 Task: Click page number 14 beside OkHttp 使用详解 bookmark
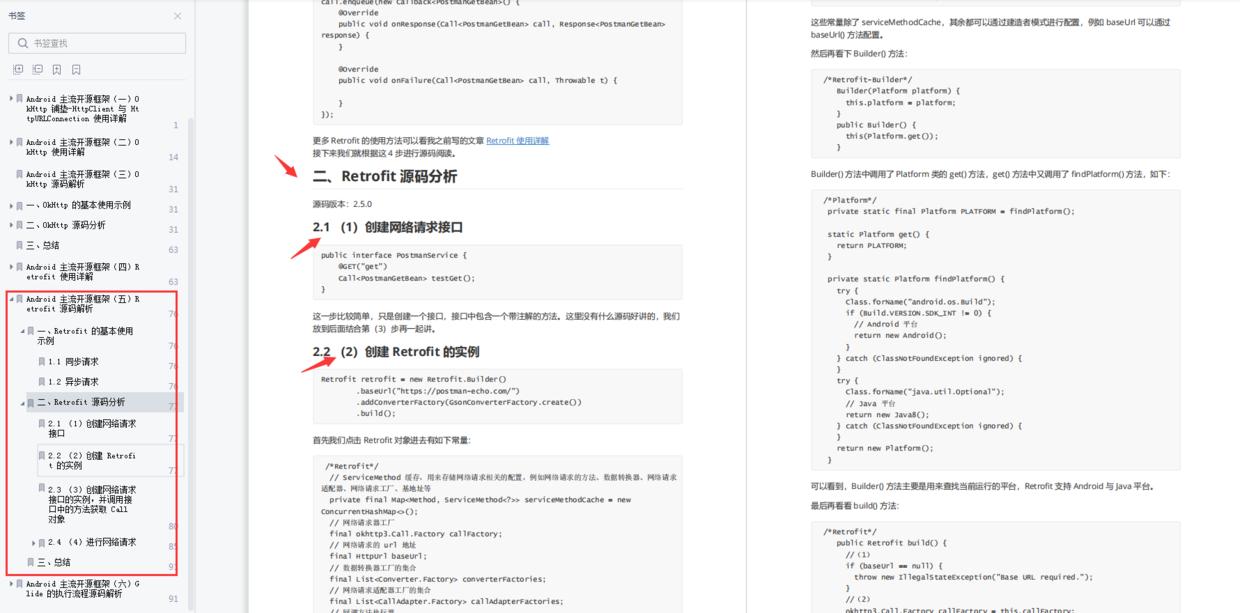point(173,157)
